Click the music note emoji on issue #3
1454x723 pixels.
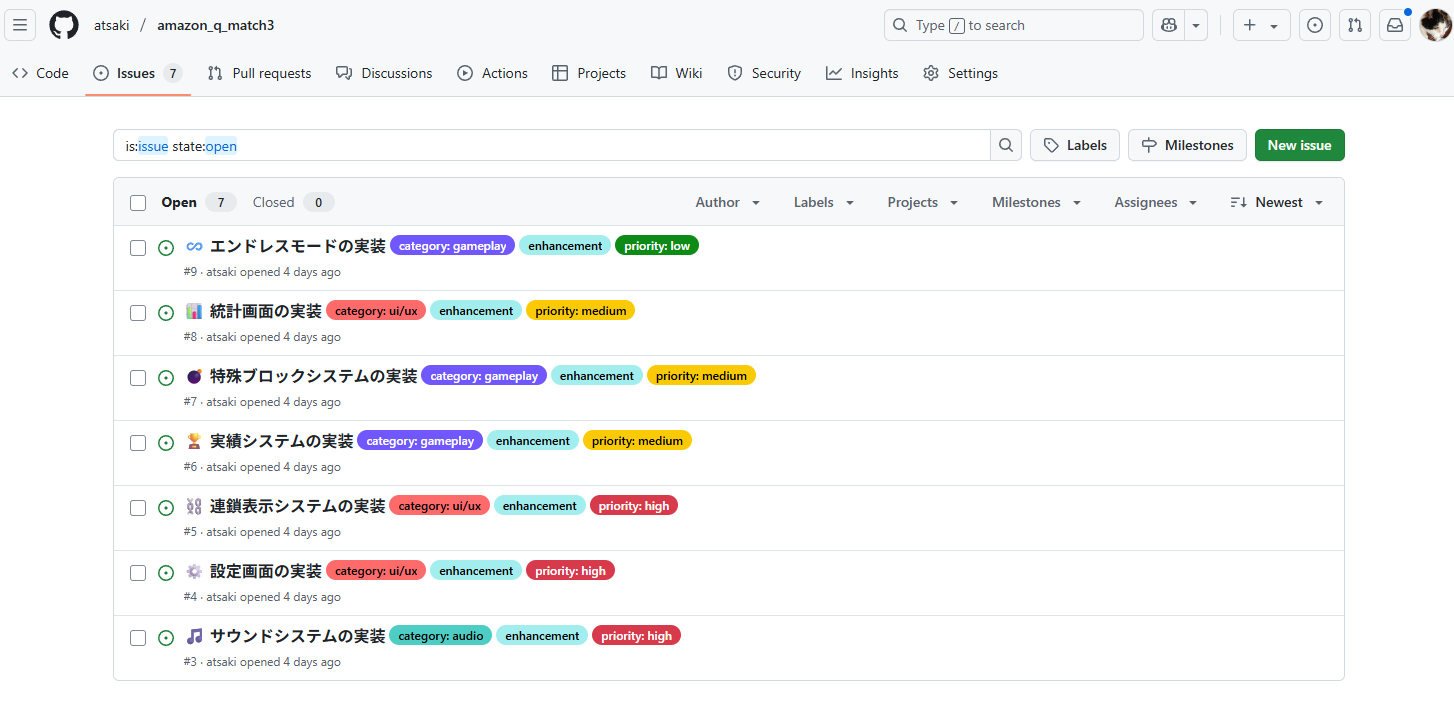194,636
